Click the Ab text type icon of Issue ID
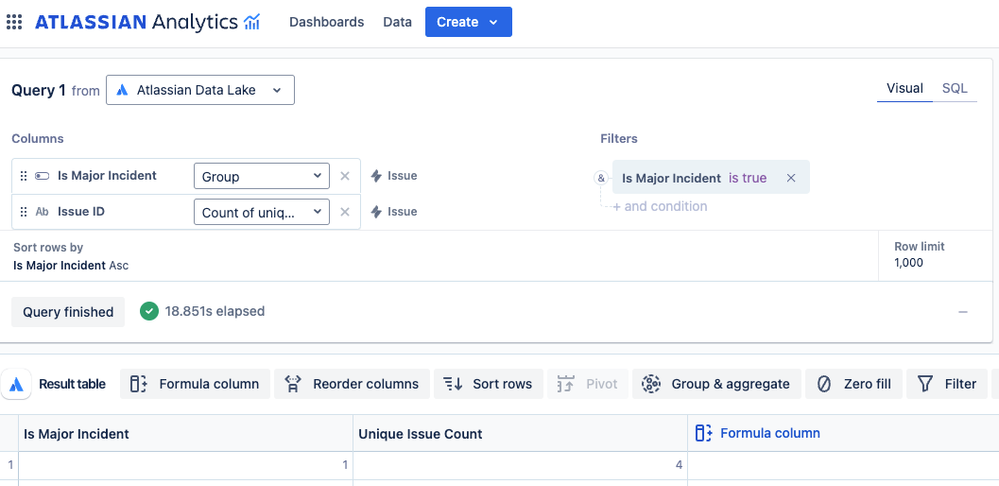 [x=42, y=212]
